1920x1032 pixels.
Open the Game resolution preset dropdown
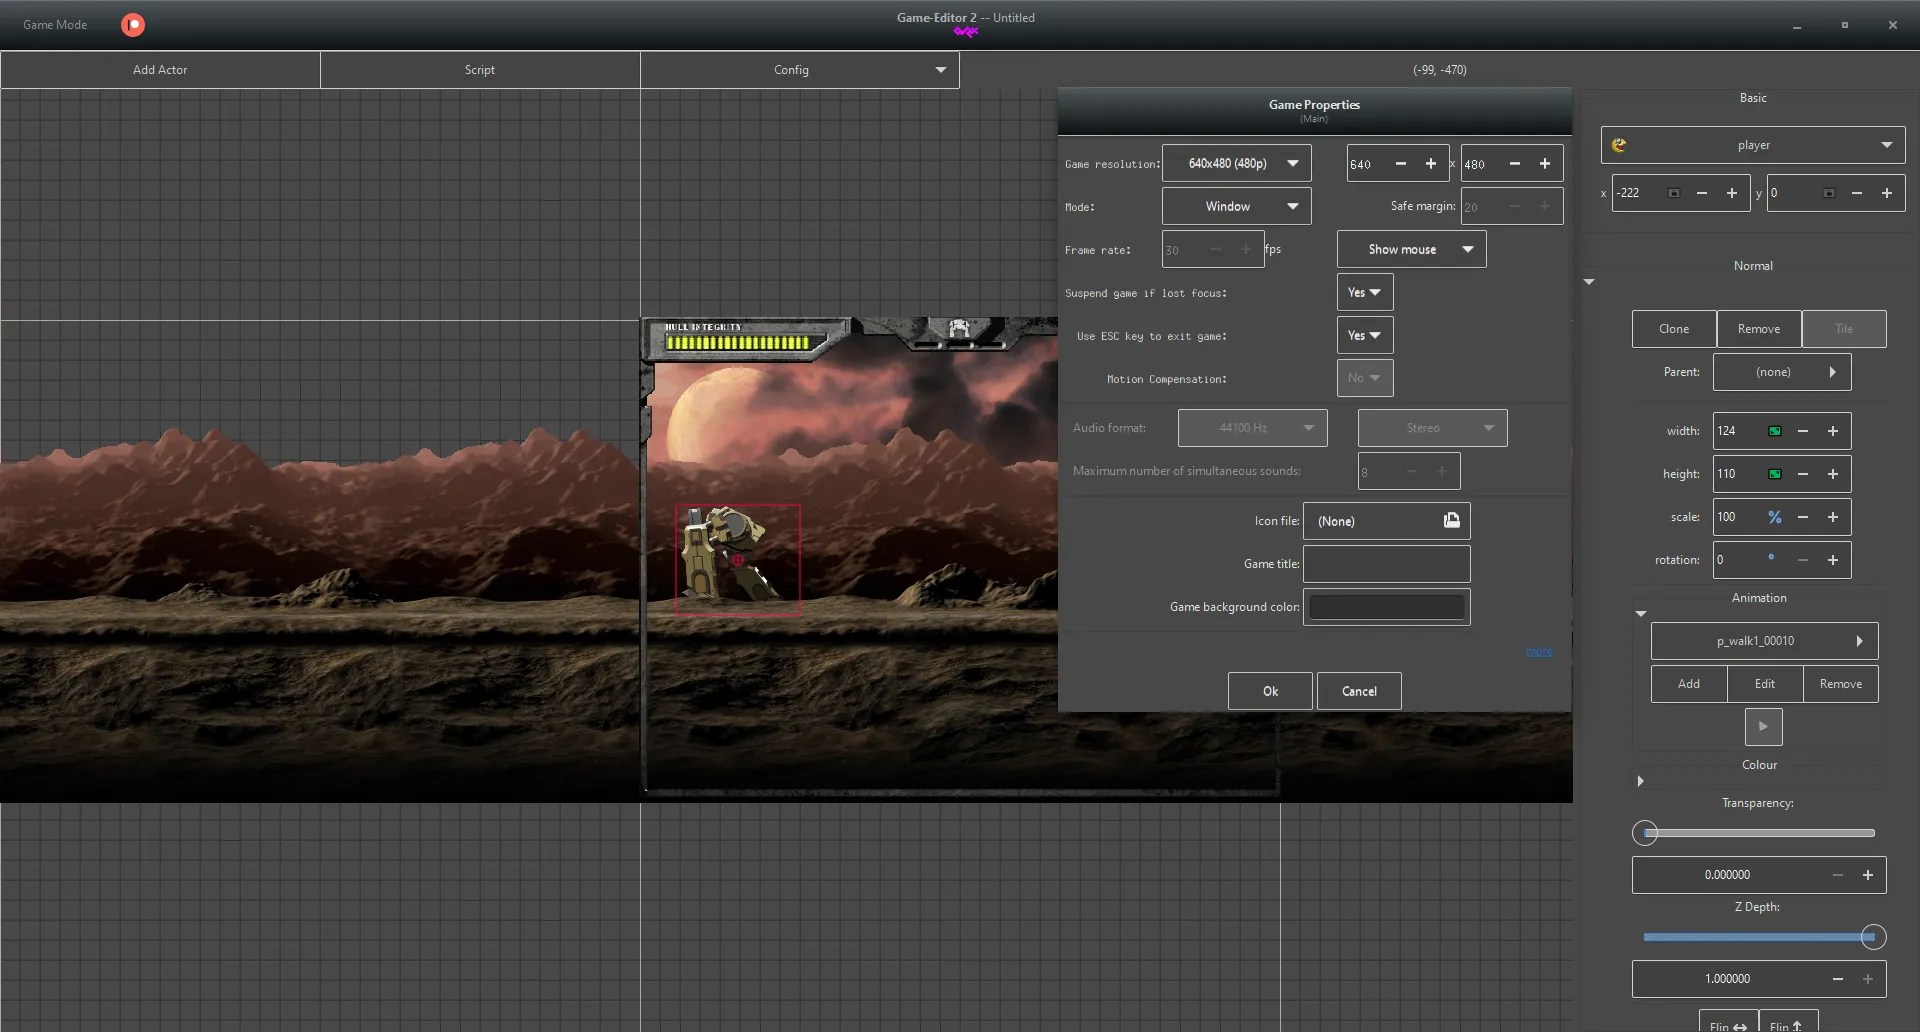pos(1236,163)
